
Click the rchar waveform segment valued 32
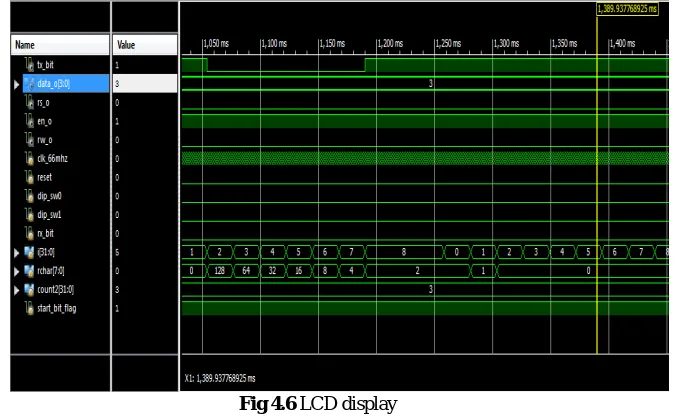coord(273,271)
